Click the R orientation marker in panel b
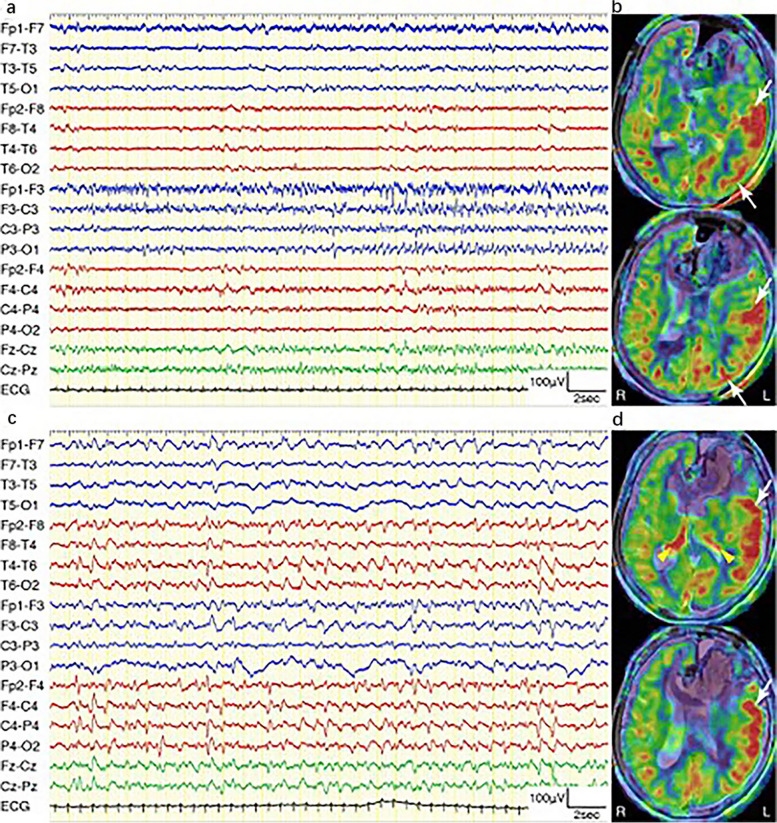 (x=621, y=397)
